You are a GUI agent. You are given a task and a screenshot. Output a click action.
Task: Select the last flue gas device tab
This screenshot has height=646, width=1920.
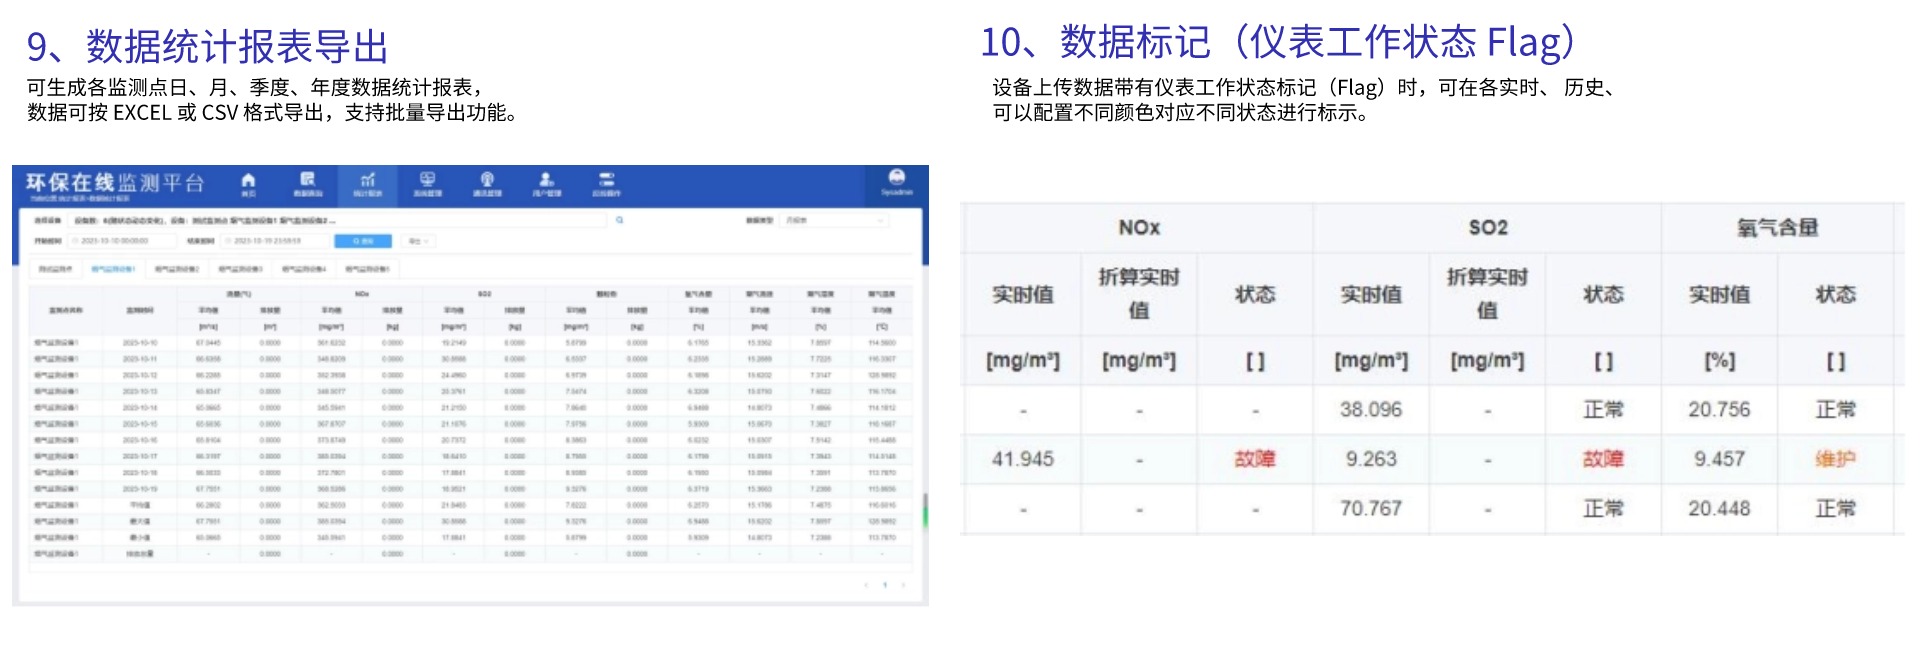point(367,269)
